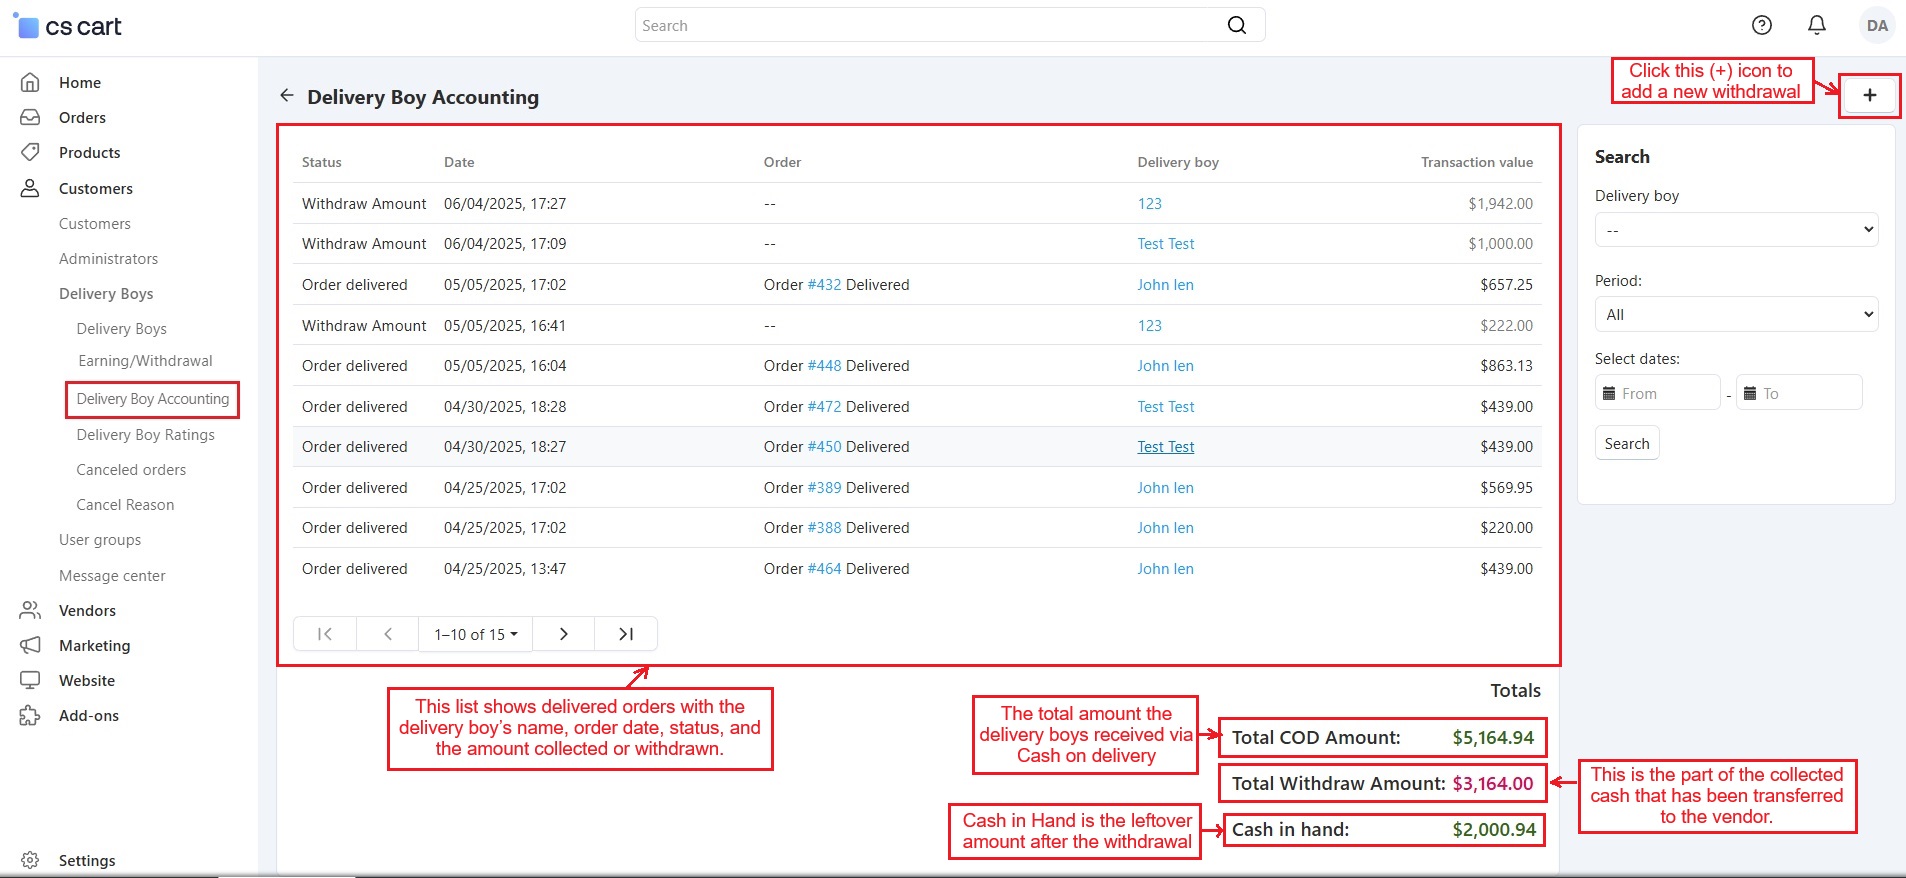Open the DA user avatar menu
The image size is (1906, 878).
(x=1876, y=26)
